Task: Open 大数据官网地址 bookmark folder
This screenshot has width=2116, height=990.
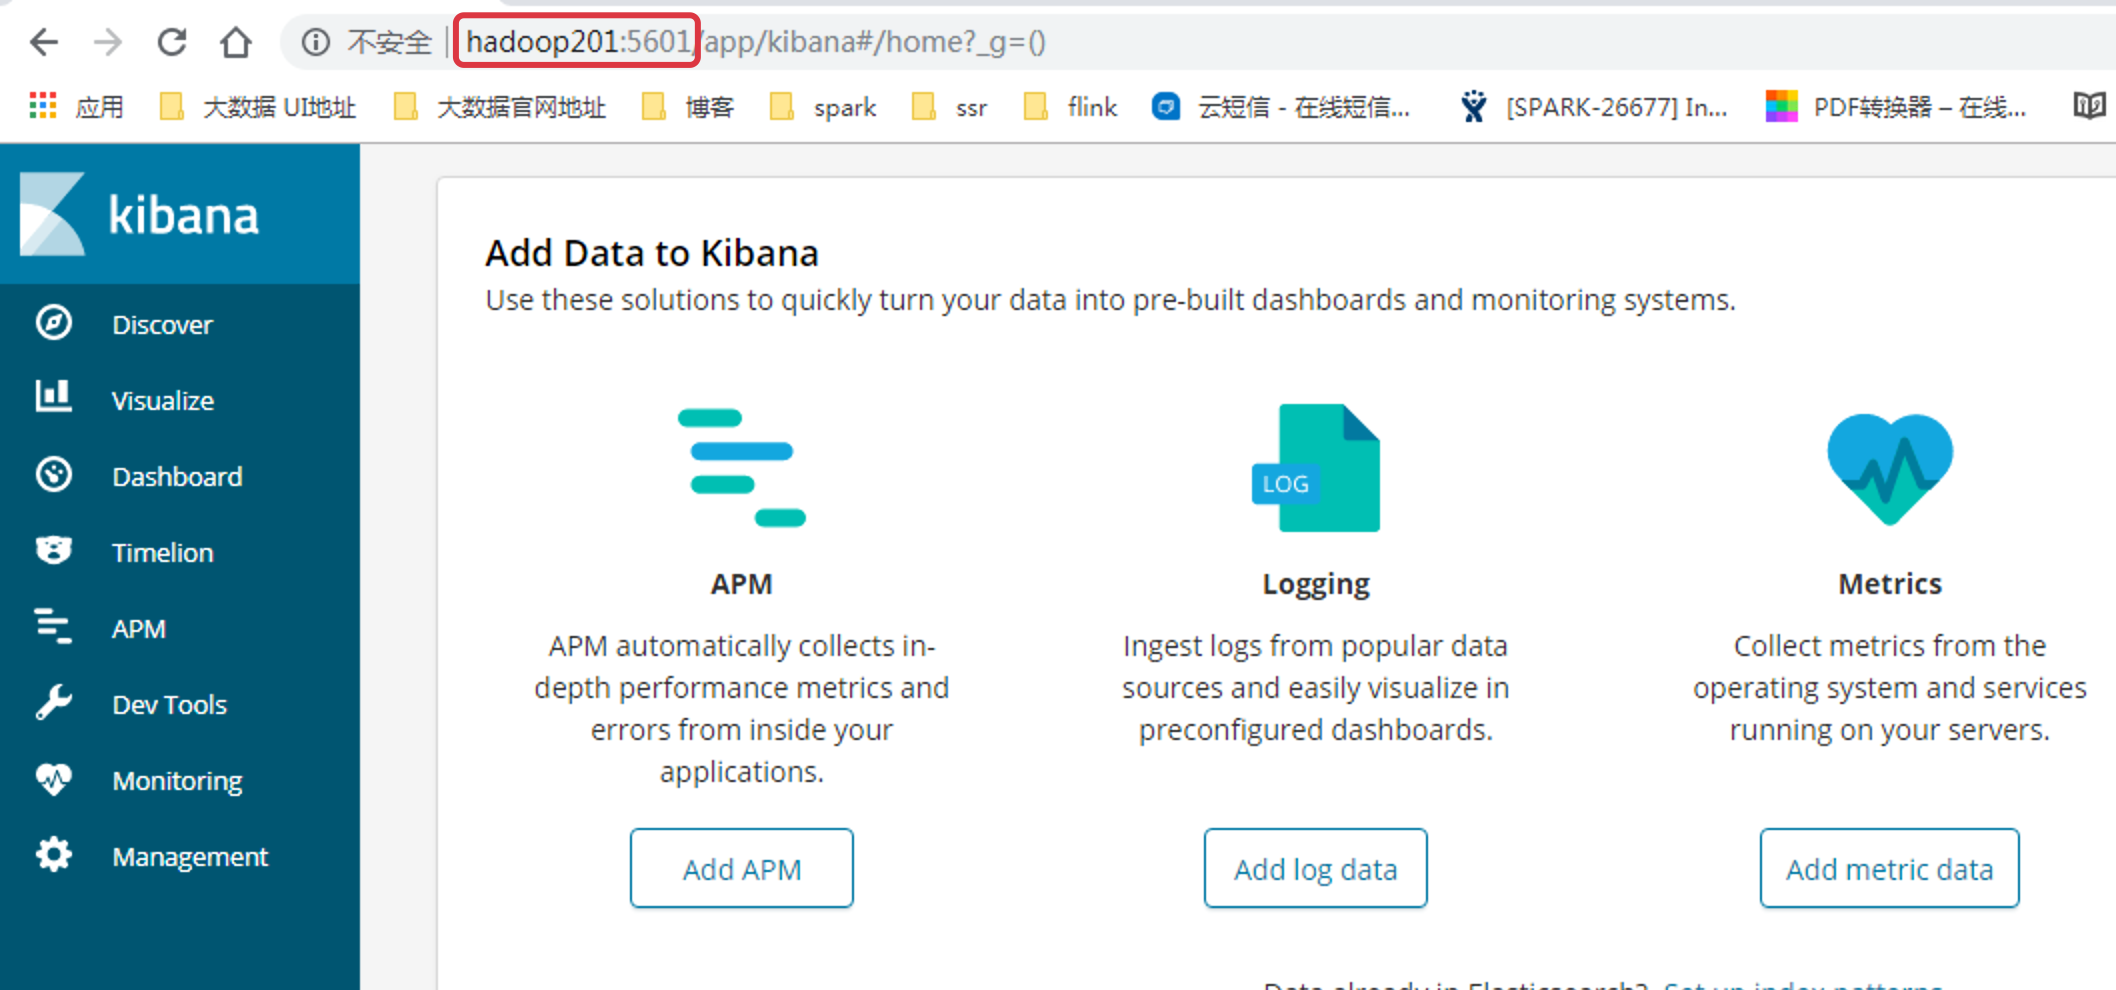Action: tap(500, 107)
